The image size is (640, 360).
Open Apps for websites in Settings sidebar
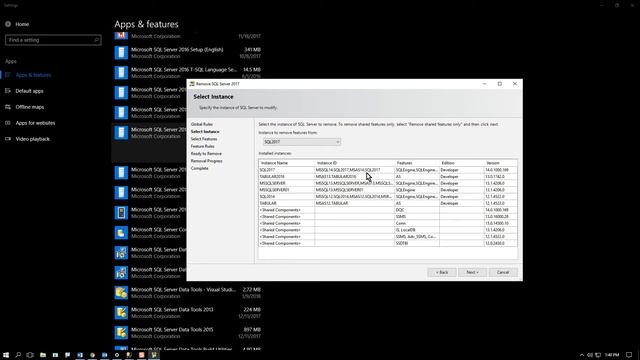click(x=35, y=123)
